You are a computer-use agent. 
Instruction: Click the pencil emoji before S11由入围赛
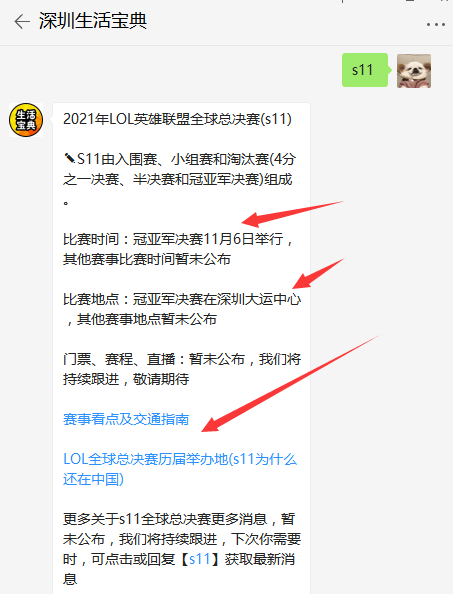70,158
